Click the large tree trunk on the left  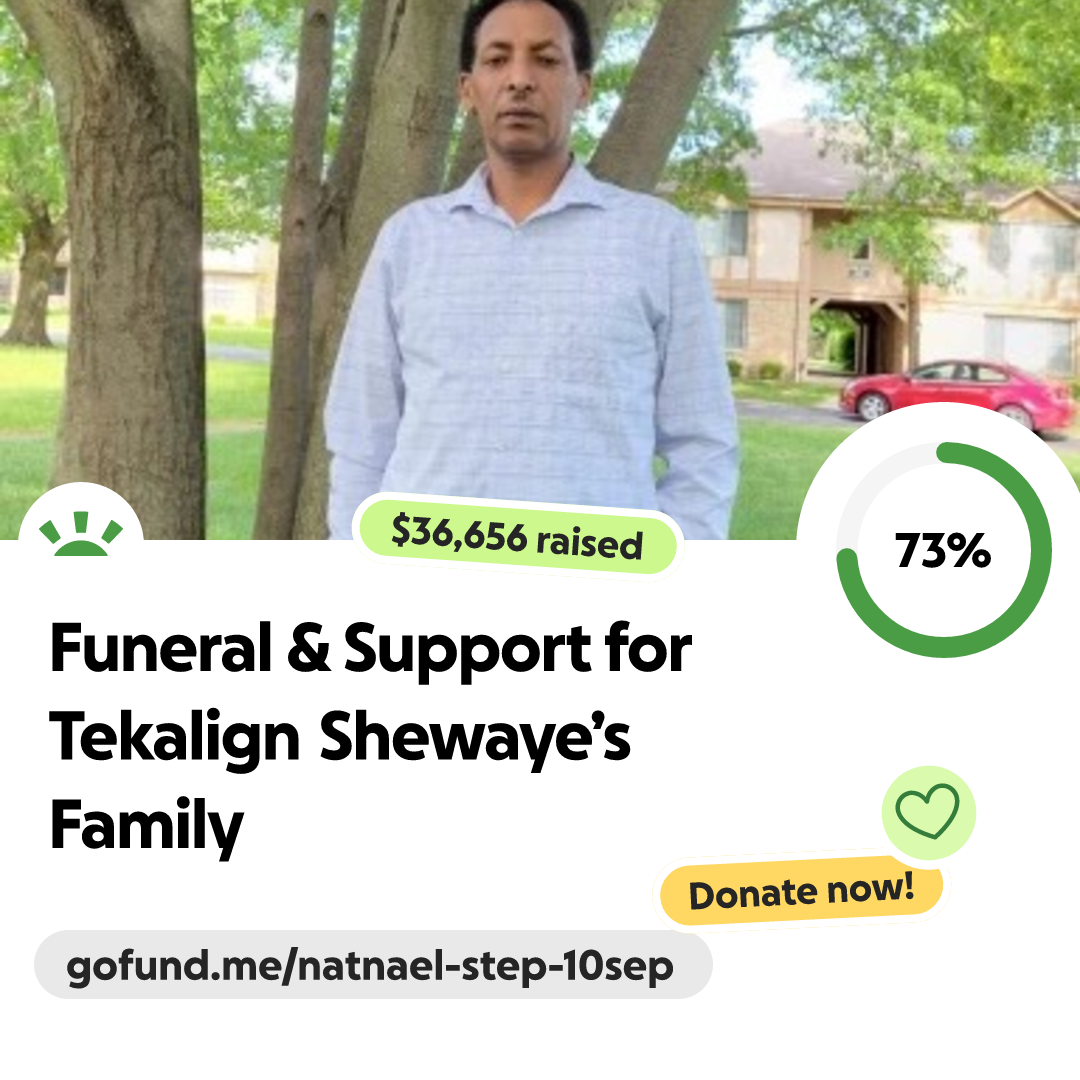(131, 276)
